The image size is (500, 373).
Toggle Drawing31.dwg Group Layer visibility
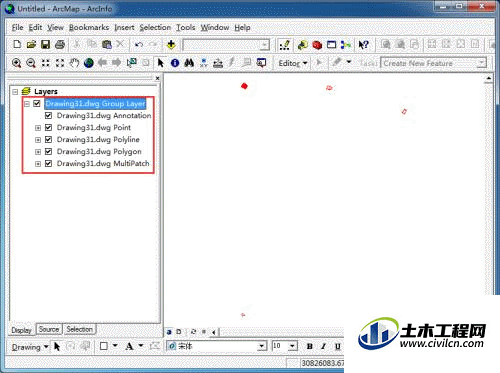pyautogui.click(x=37, y=104)
